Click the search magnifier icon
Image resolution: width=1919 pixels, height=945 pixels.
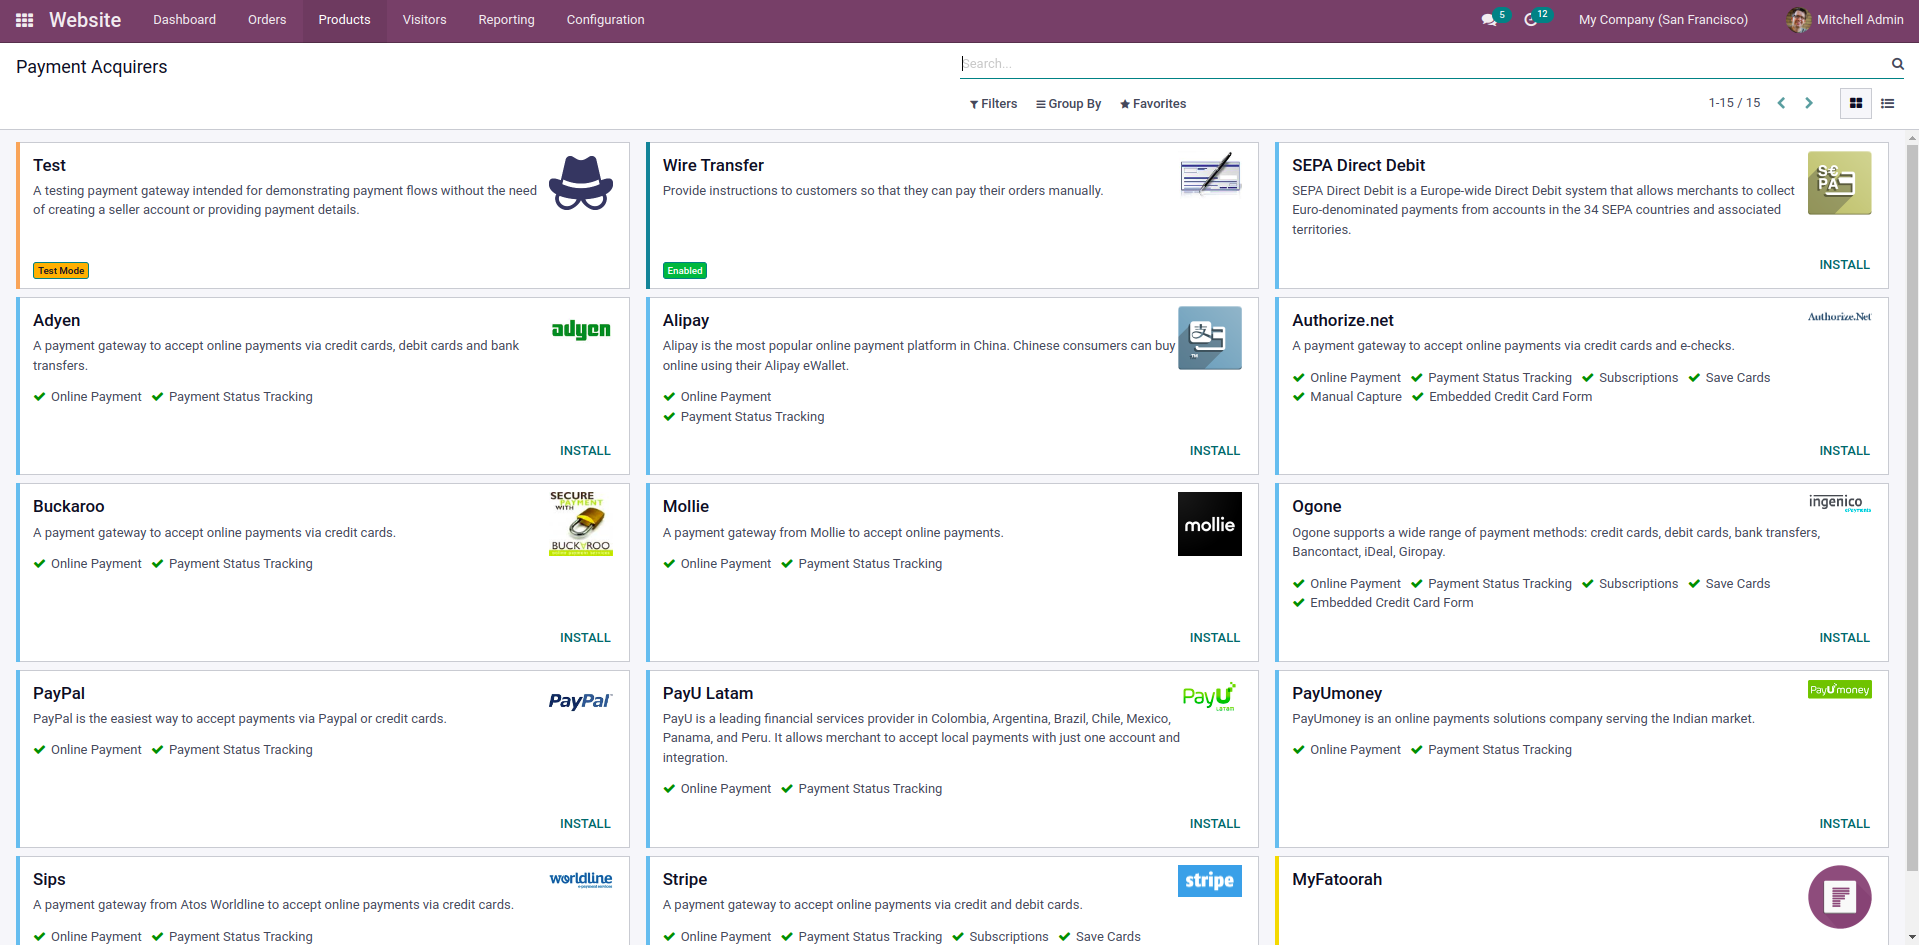tap(1897, 64)
